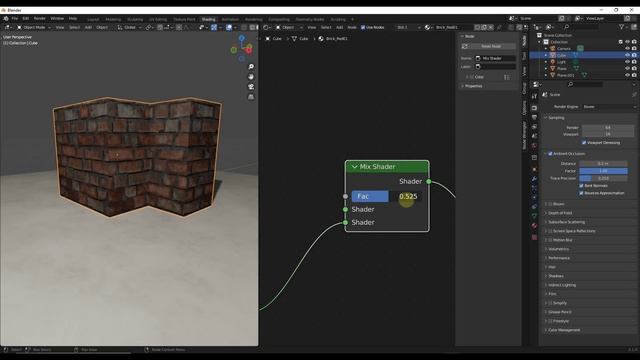Open the Render properties tab icon
Viewport: 640px width, 360px height.
pos(534,108)
